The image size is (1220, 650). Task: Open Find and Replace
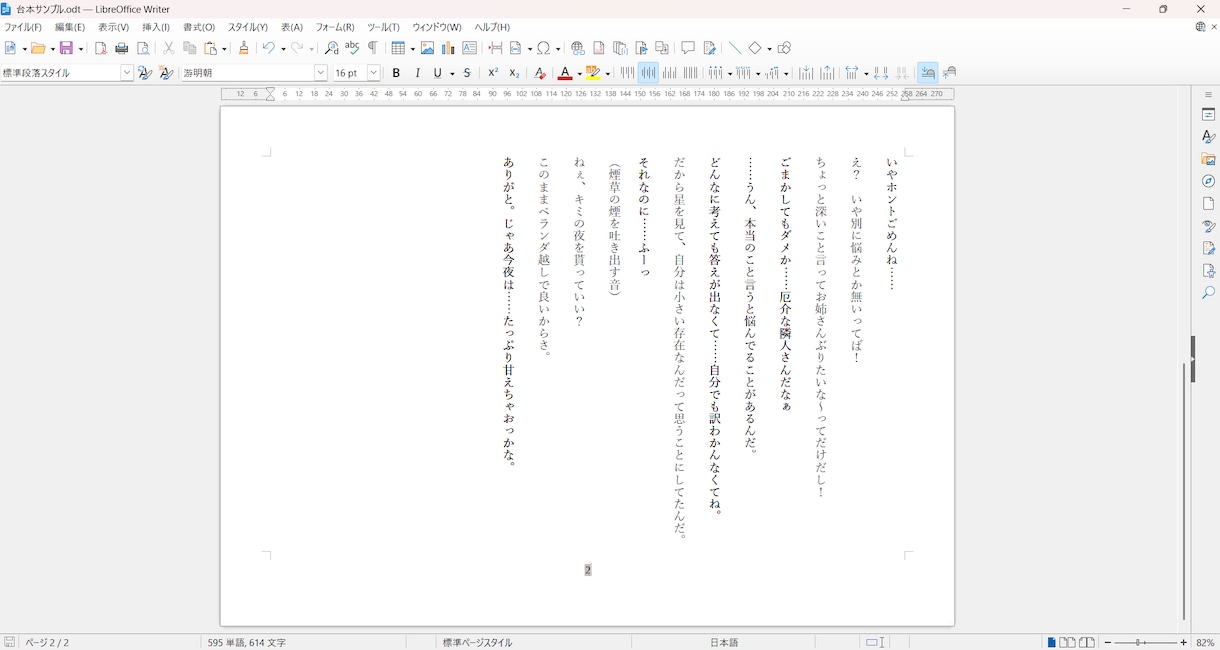pyautogui.click(x=332, y=48)
